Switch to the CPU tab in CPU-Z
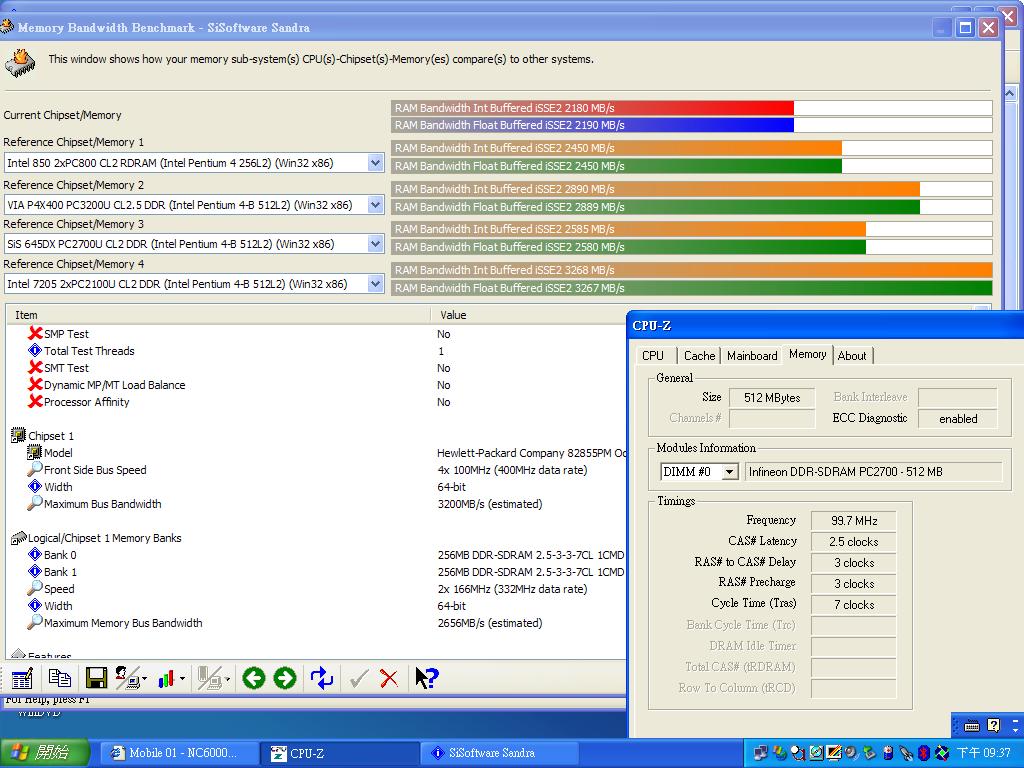1024x768 pixels. point(653,355)
